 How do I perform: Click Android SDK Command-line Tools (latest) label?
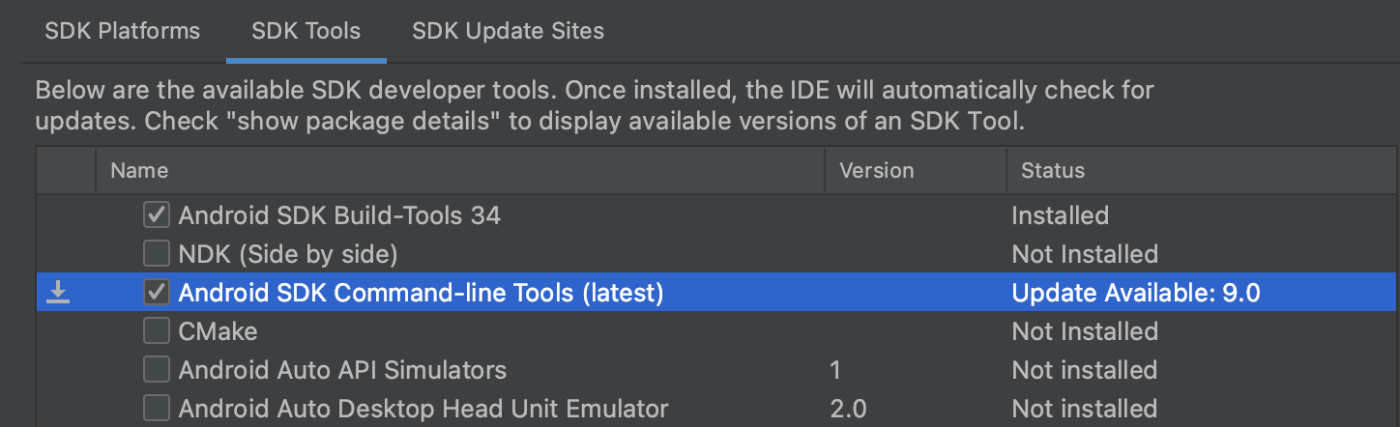click(421, 293)
